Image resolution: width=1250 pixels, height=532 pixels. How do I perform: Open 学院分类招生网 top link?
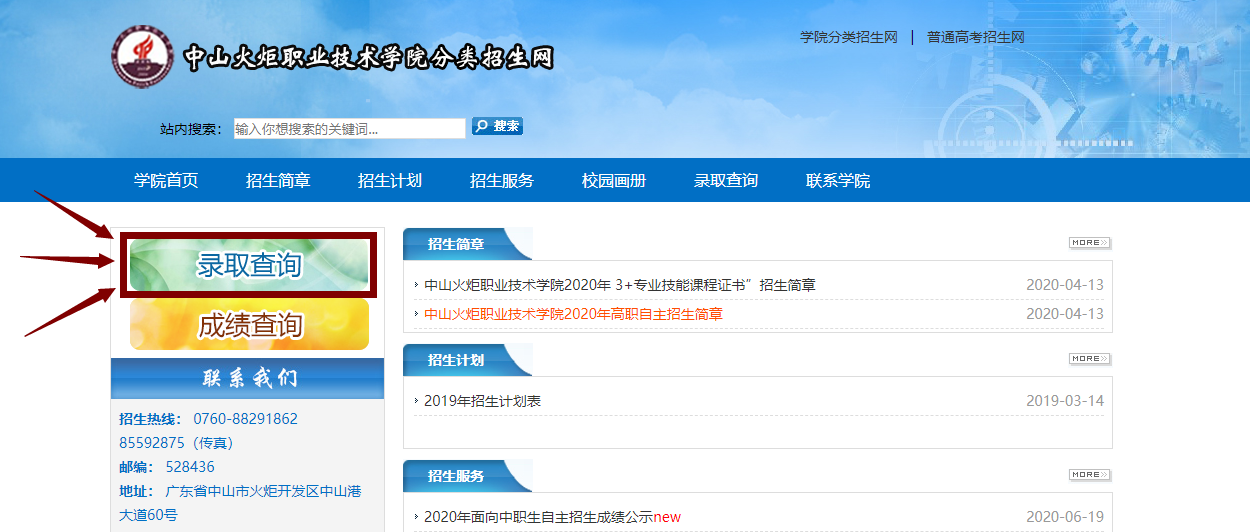coord(849,37)
